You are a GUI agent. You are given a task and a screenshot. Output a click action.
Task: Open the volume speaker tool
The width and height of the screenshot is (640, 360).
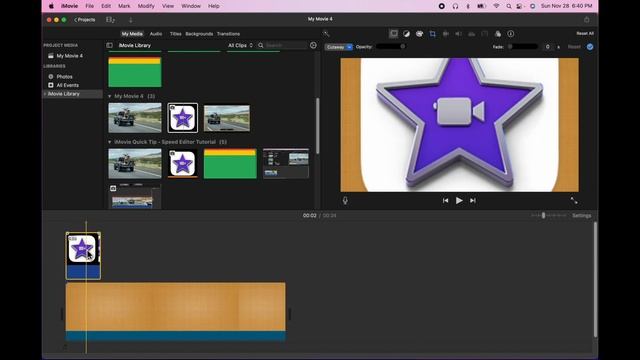[x=458, y=34]
